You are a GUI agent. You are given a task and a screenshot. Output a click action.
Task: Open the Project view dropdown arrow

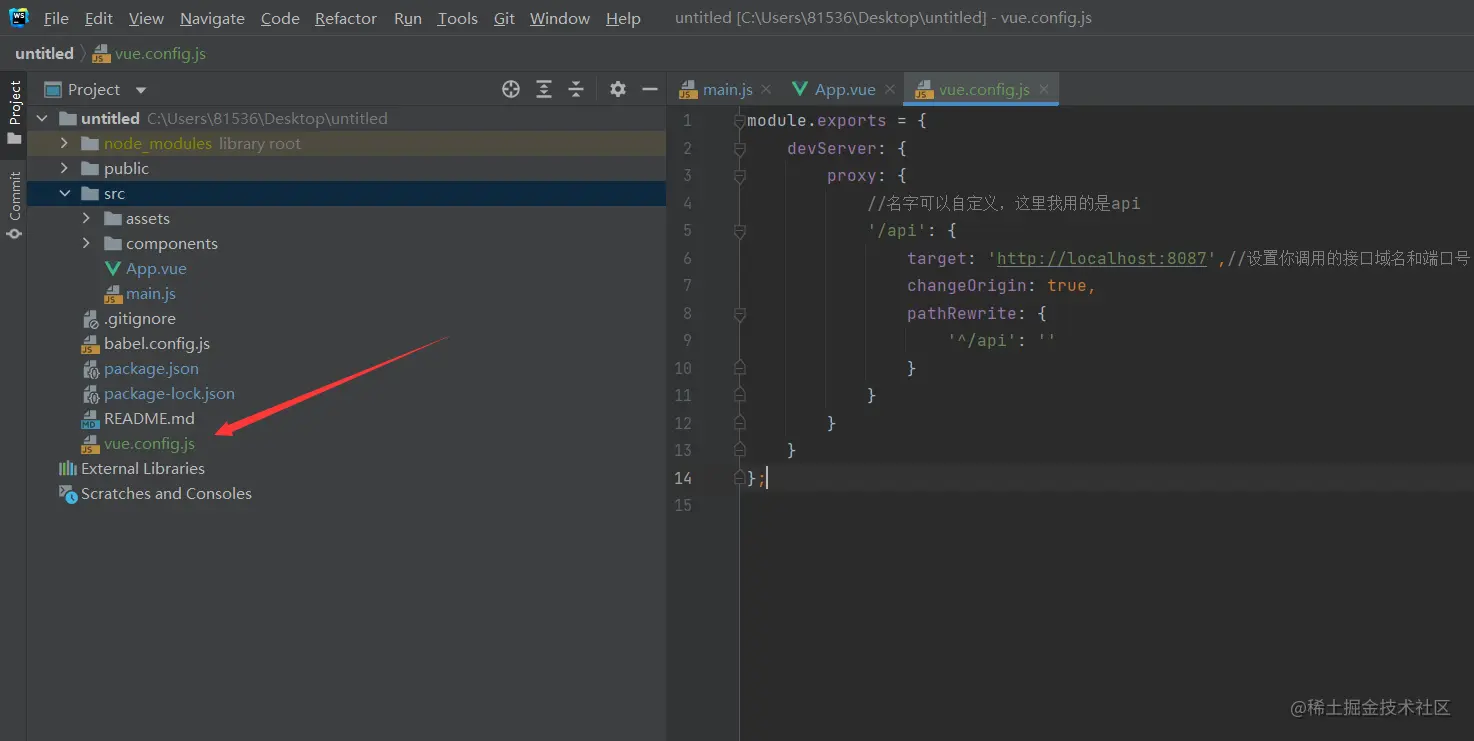click(141, 90)
